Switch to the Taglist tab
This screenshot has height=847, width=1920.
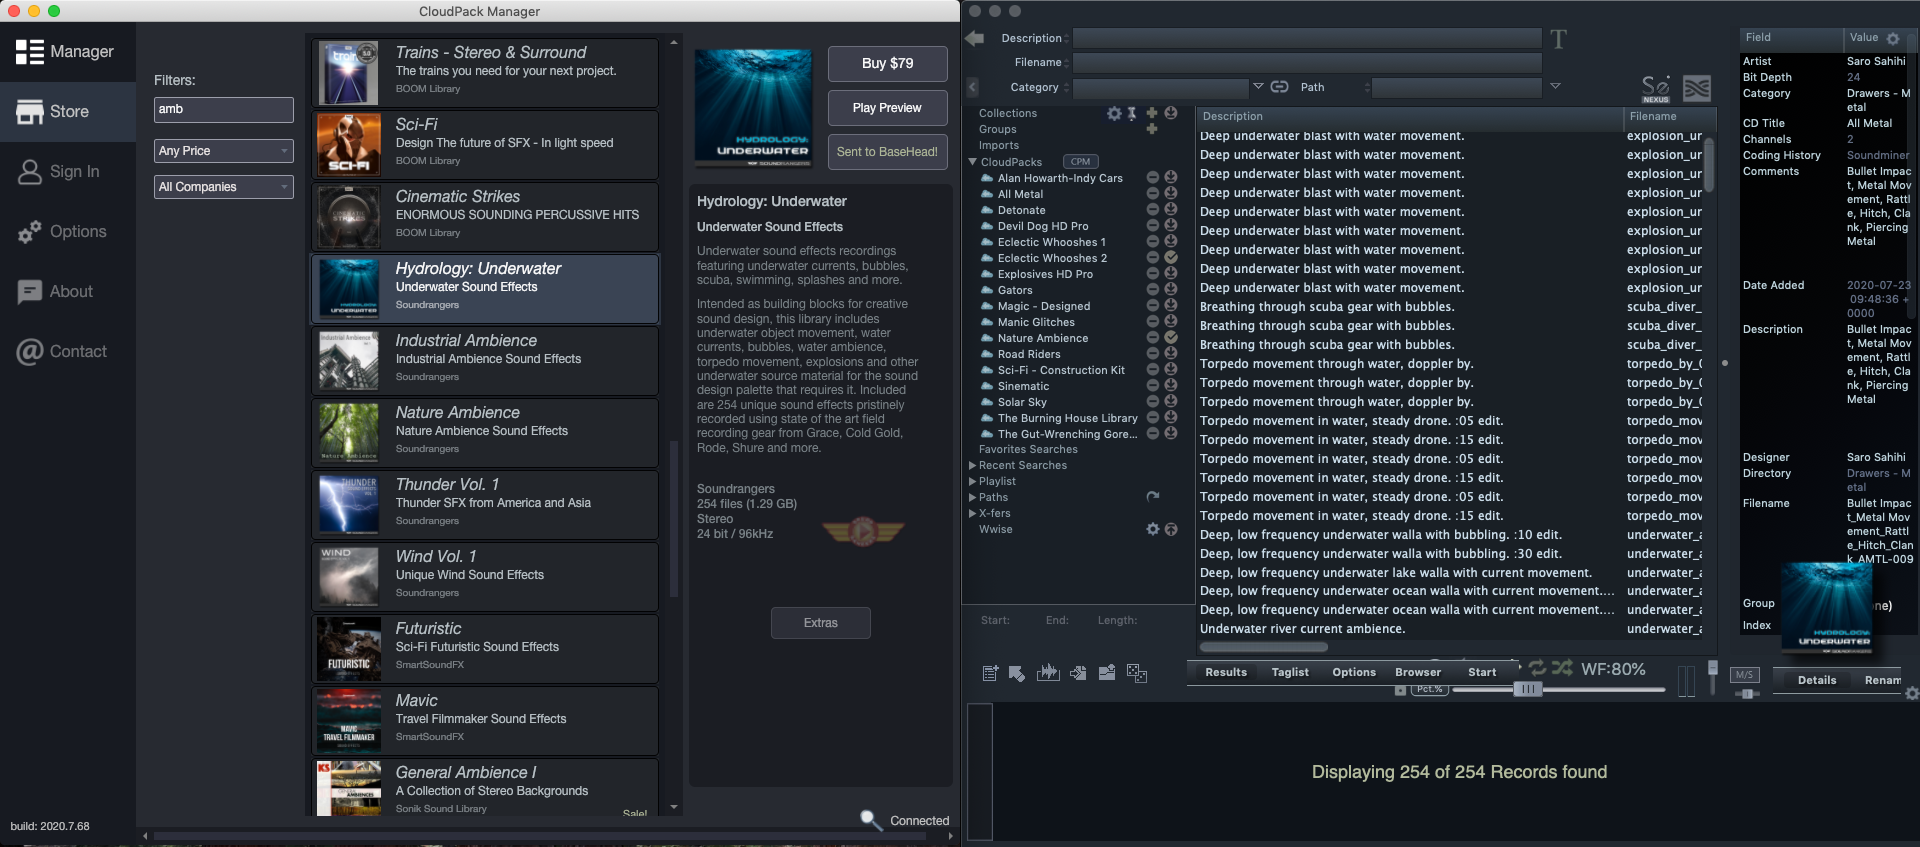(1290, 672)
